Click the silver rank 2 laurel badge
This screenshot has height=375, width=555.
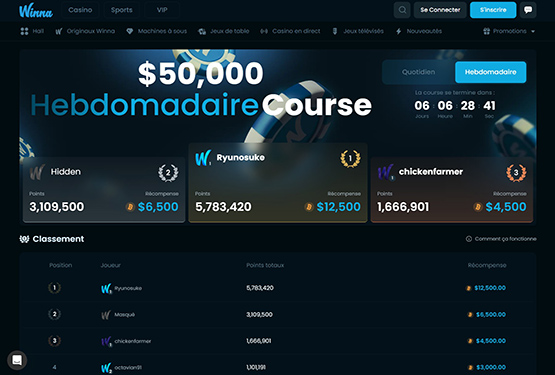pos(168,173)
